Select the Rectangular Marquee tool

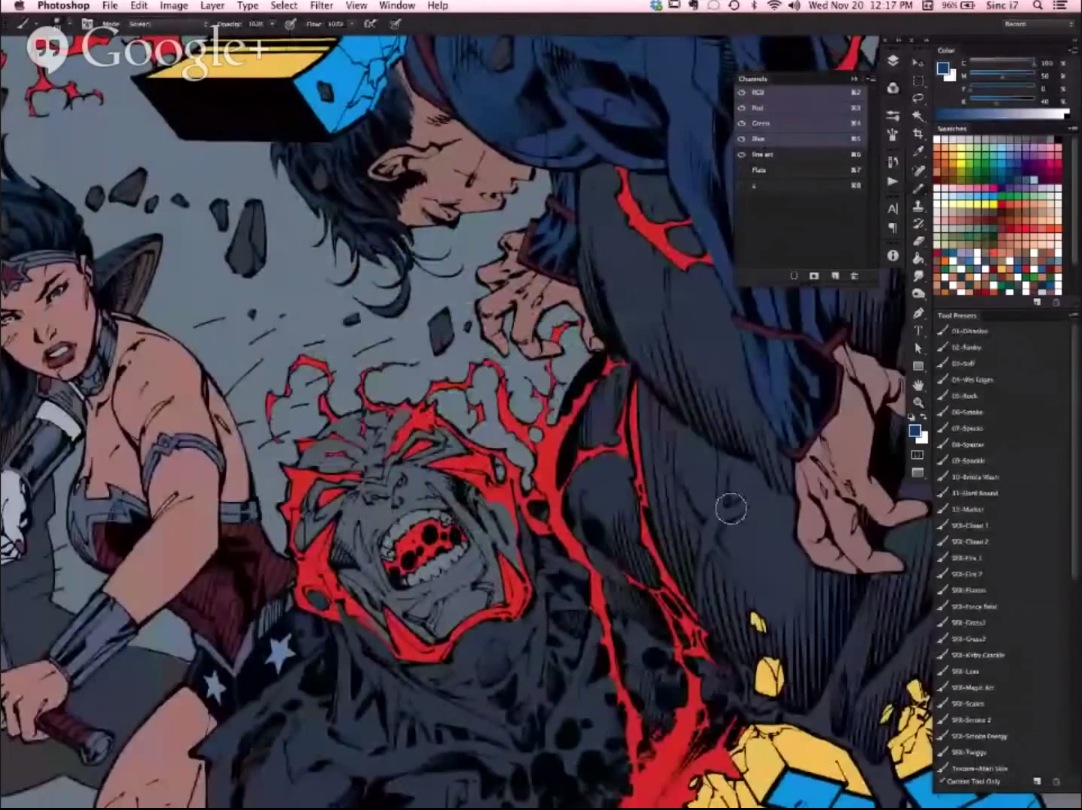pos(918,81)
